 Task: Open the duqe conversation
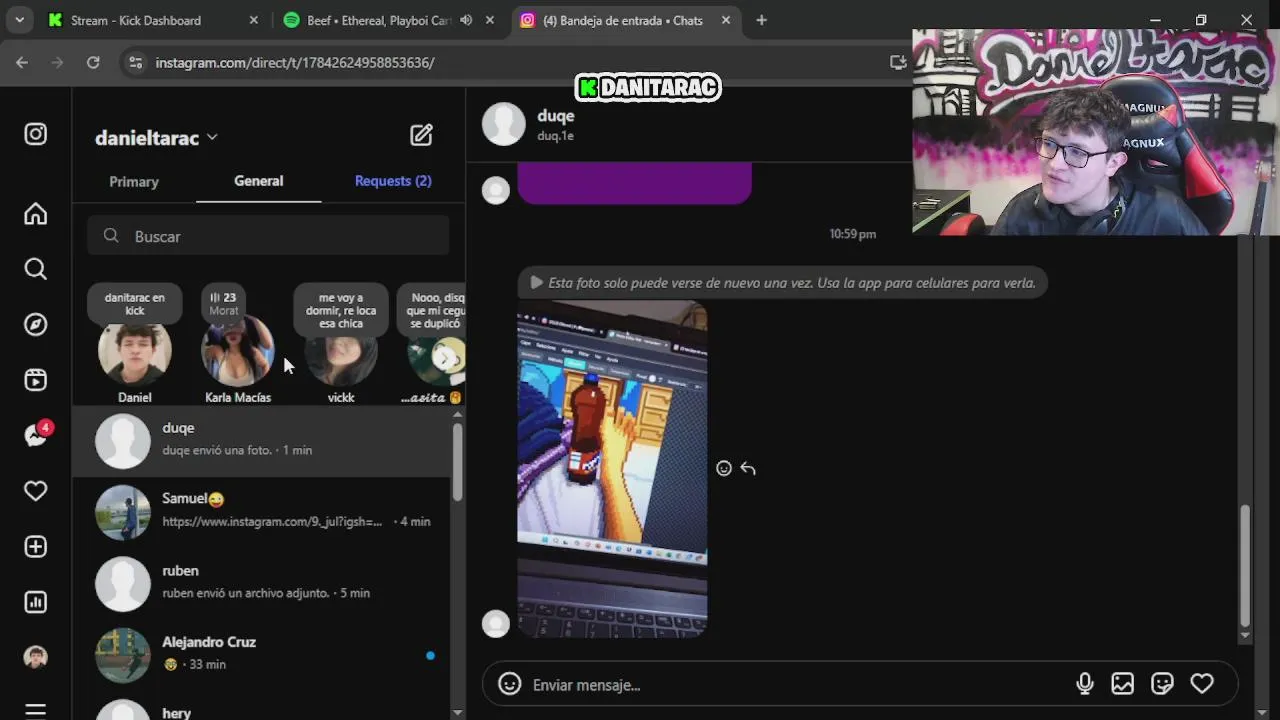pos(262,440)
